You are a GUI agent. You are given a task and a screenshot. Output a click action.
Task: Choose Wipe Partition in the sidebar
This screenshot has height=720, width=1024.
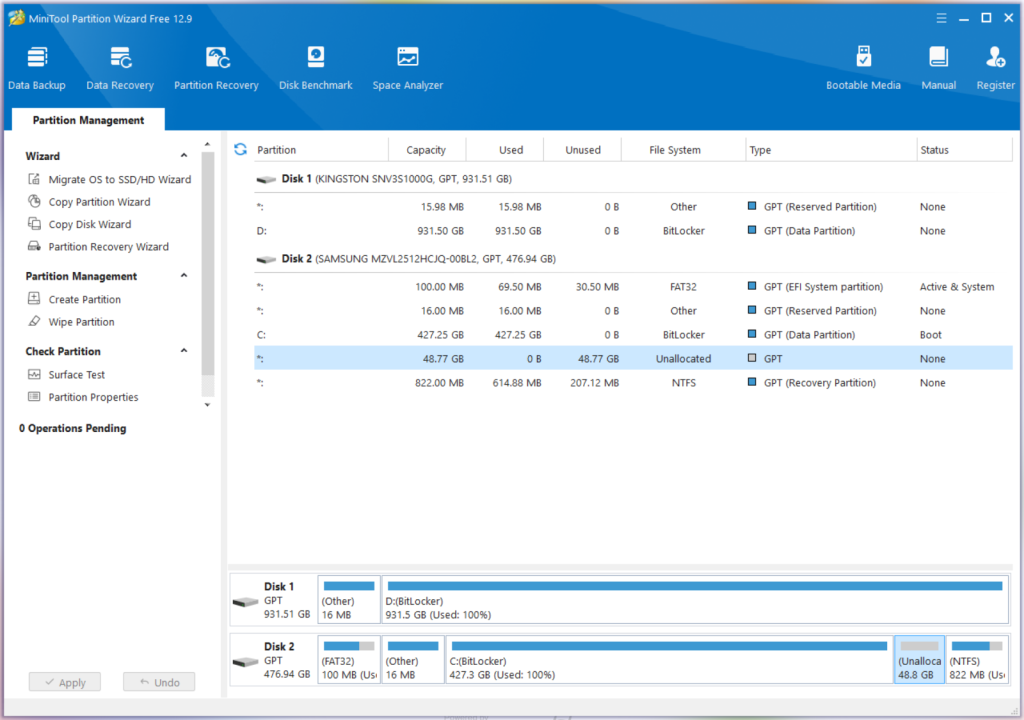coord(82,321)
